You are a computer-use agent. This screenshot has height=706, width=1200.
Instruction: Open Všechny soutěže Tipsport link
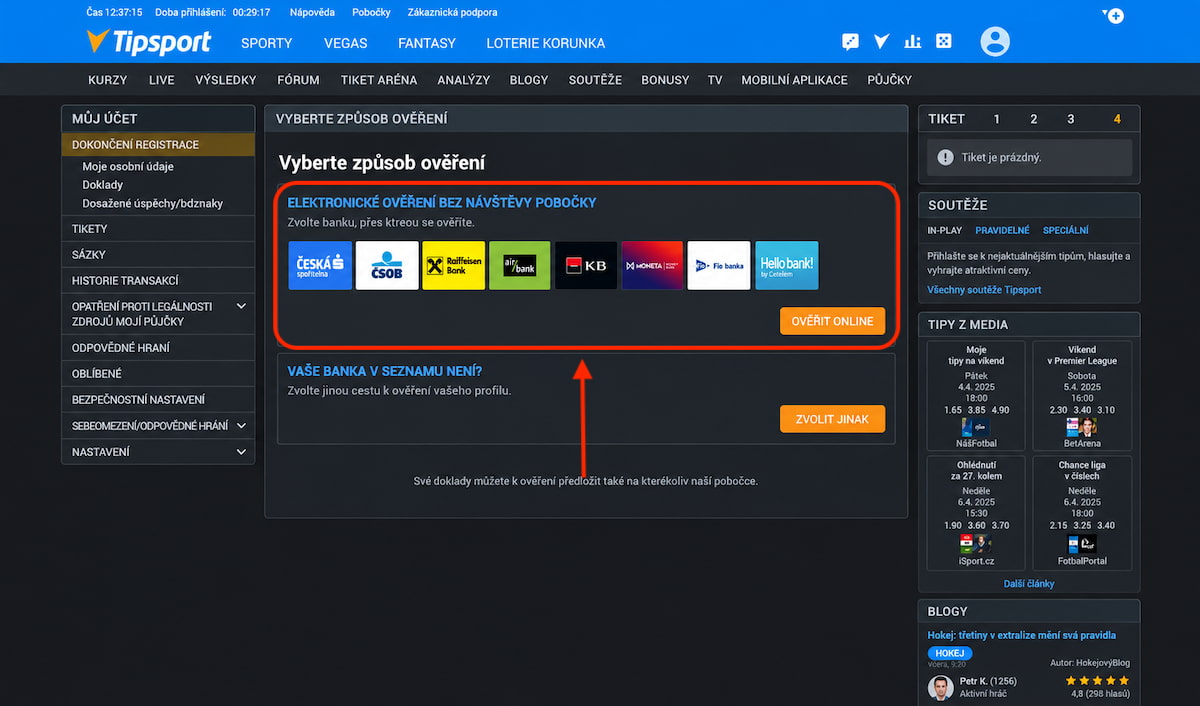click(x=984, y=290)
